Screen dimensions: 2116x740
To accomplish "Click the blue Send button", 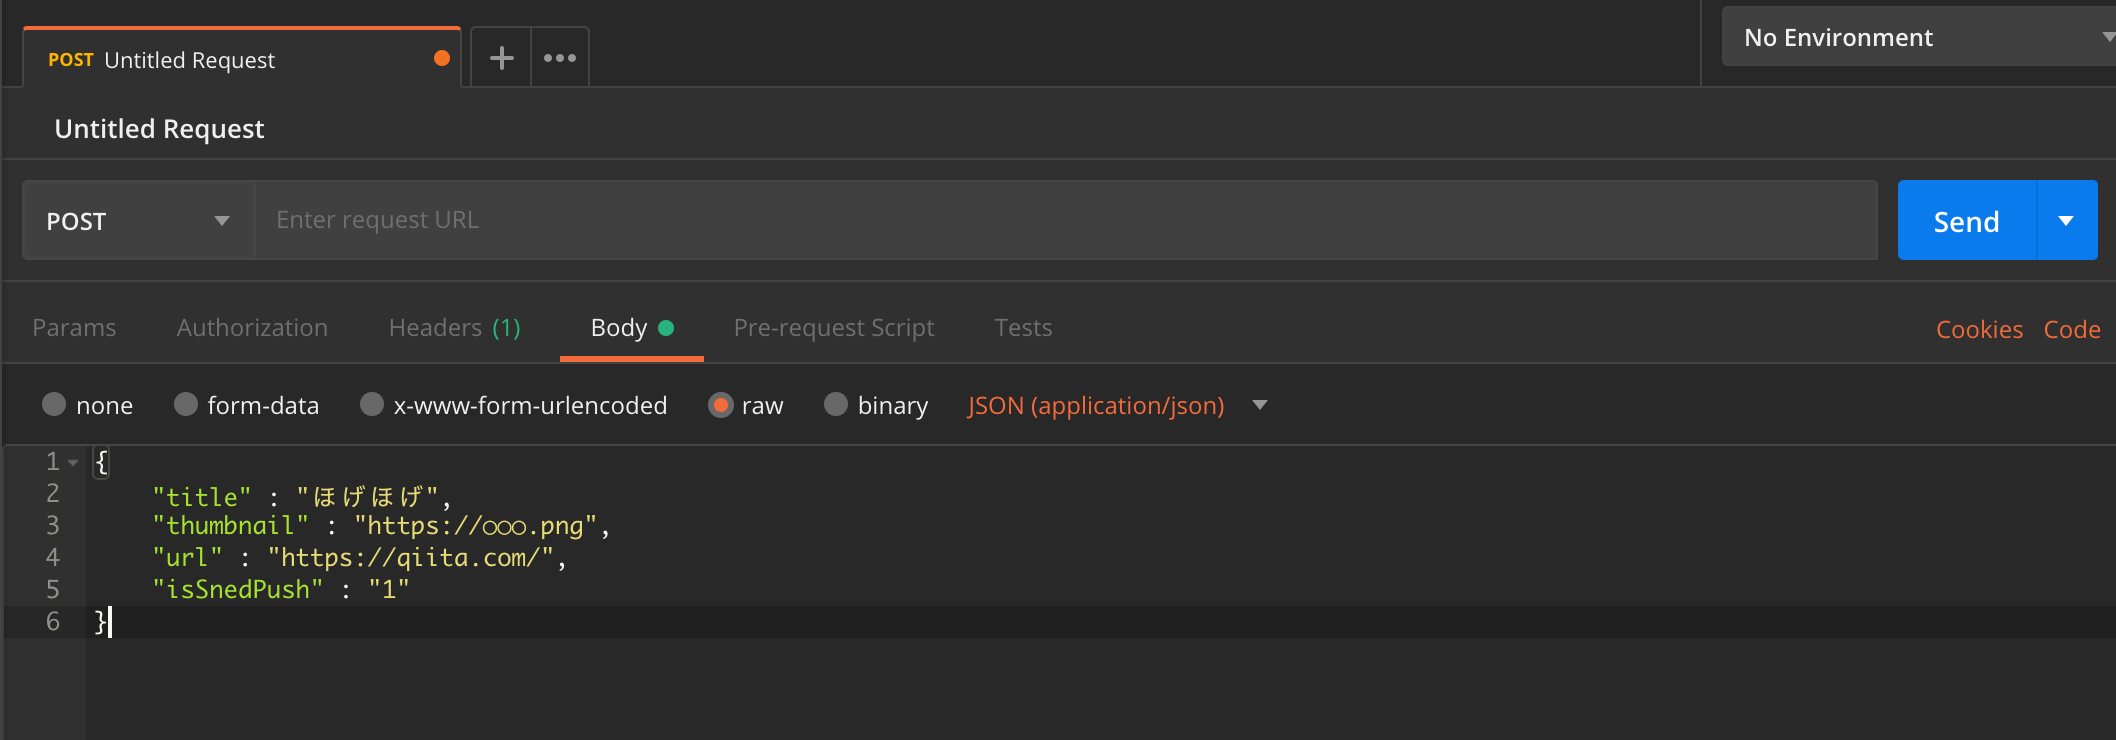I will 1966,221.
